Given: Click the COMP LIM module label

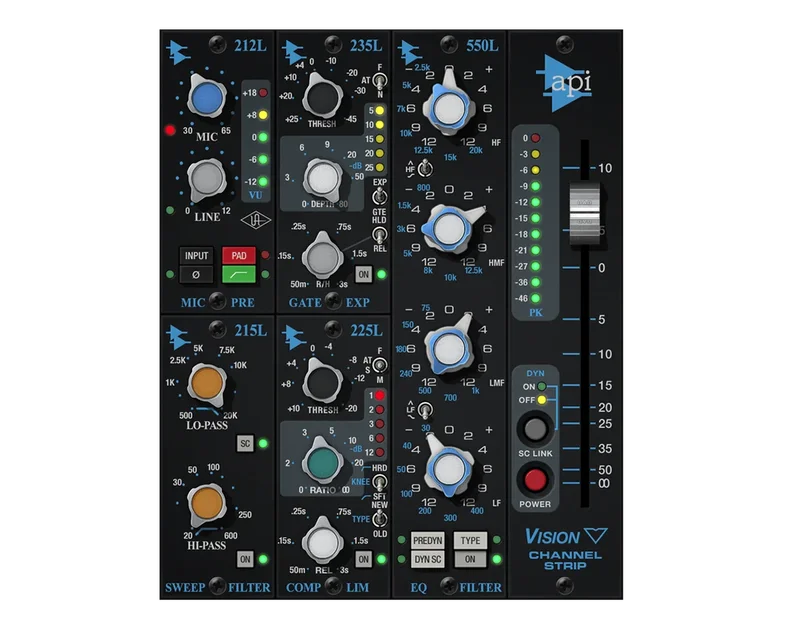Looking at the screenshot, I should tap(327, 587).
